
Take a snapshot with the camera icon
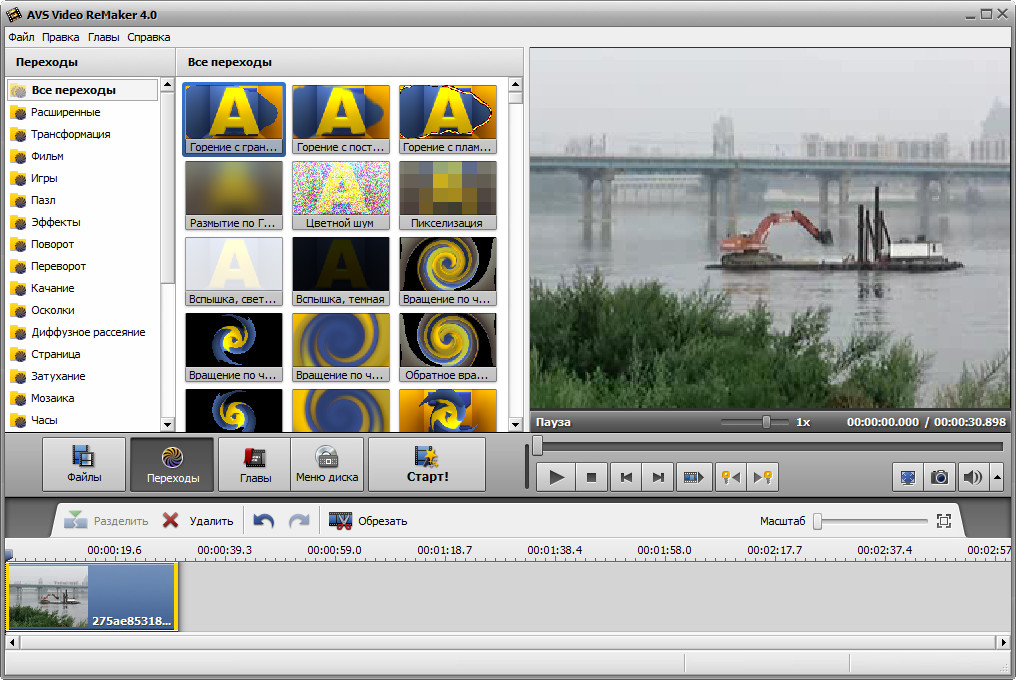click(939, 477)
